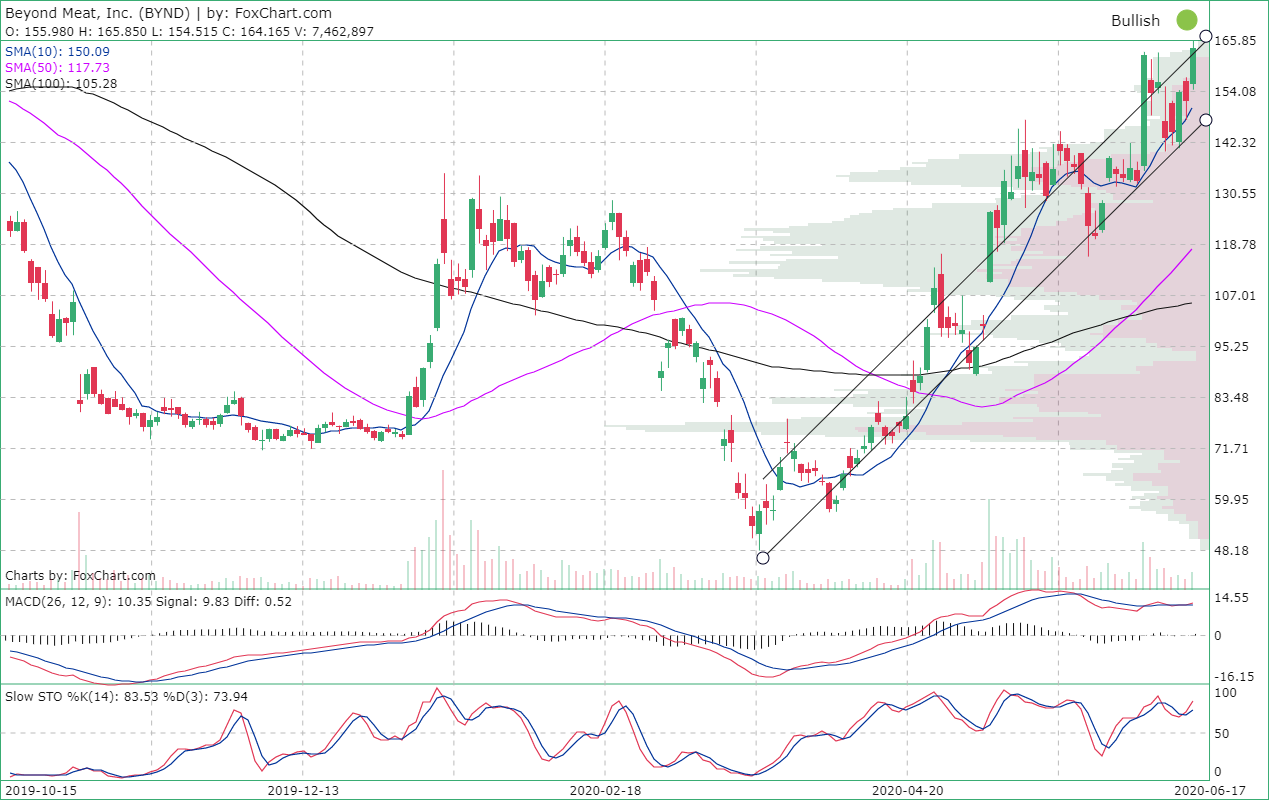The width and height of the screenshot is (1269, 800).
Task: Click the channel line anchor near 142.32
Action: click(x=1207, y=120)
